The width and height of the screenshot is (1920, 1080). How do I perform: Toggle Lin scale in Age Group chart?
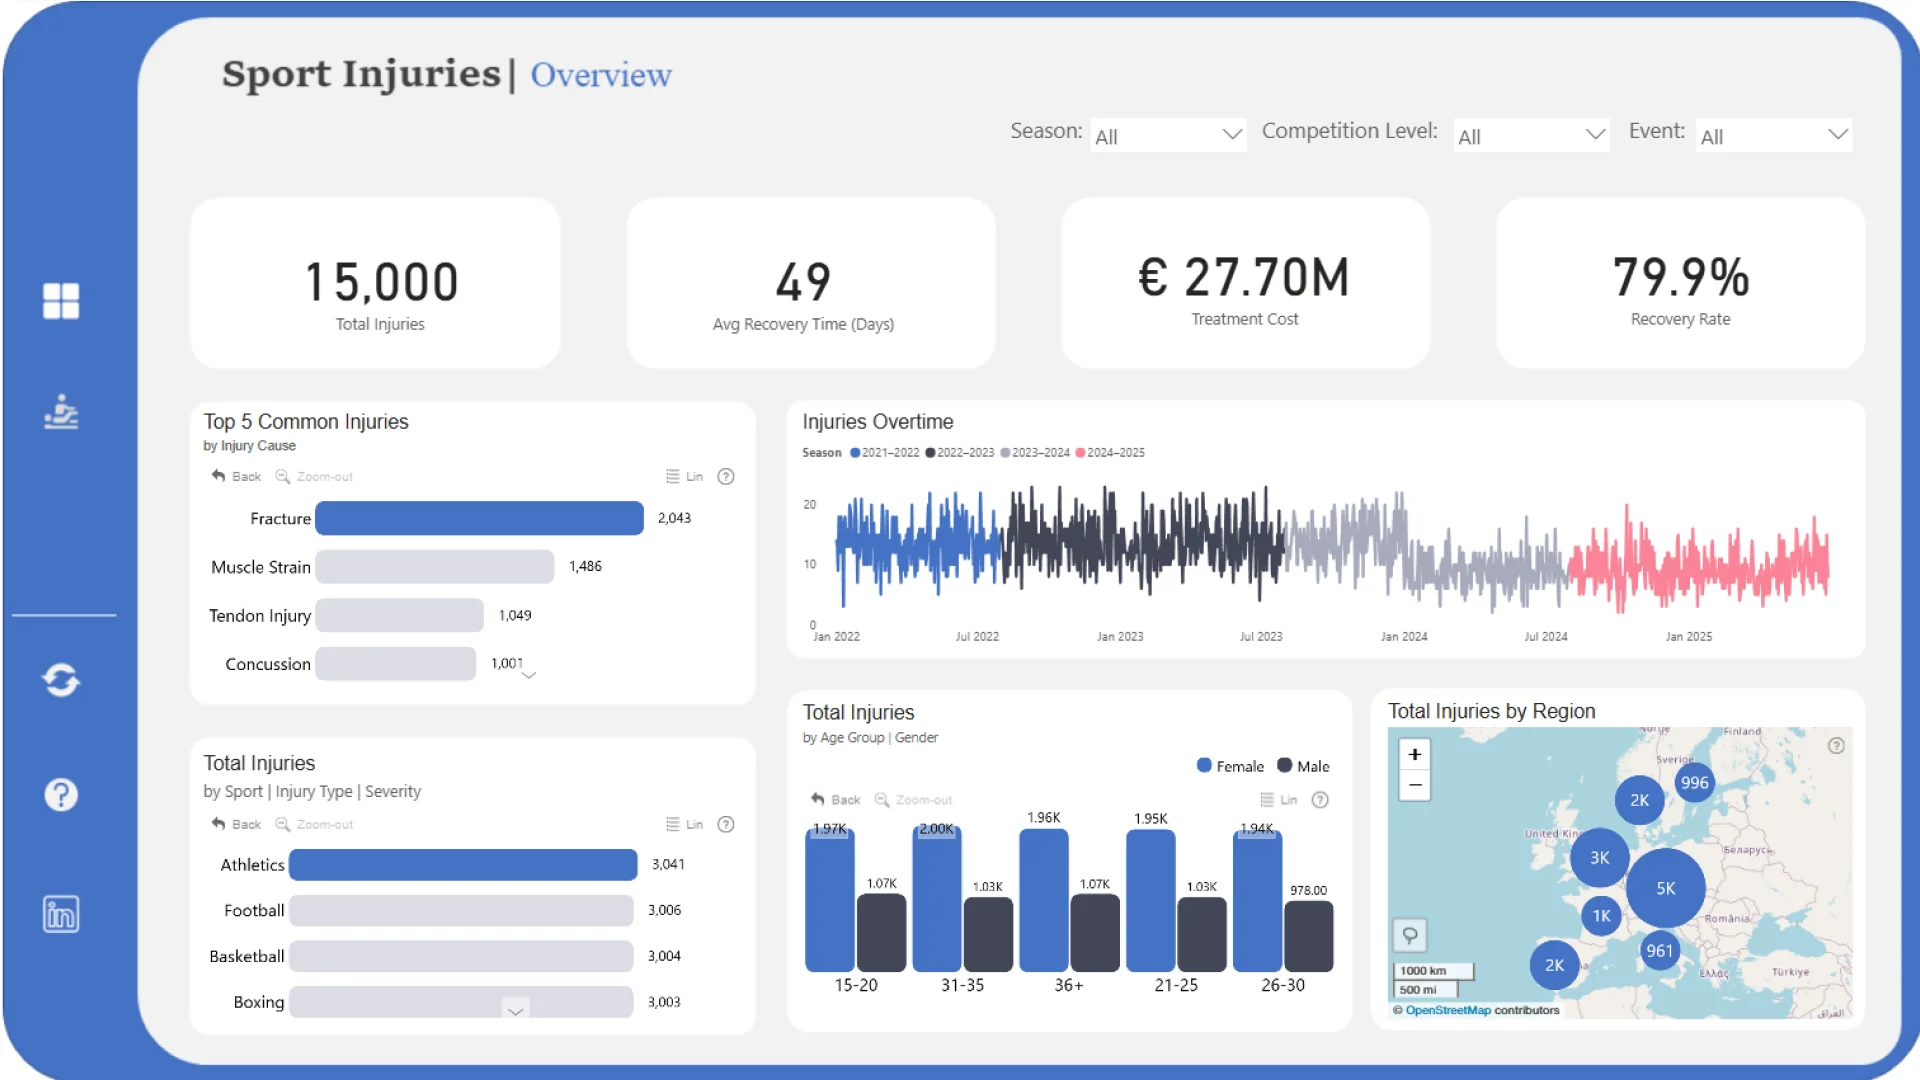pyautogui.click(x=1278, y=799)
